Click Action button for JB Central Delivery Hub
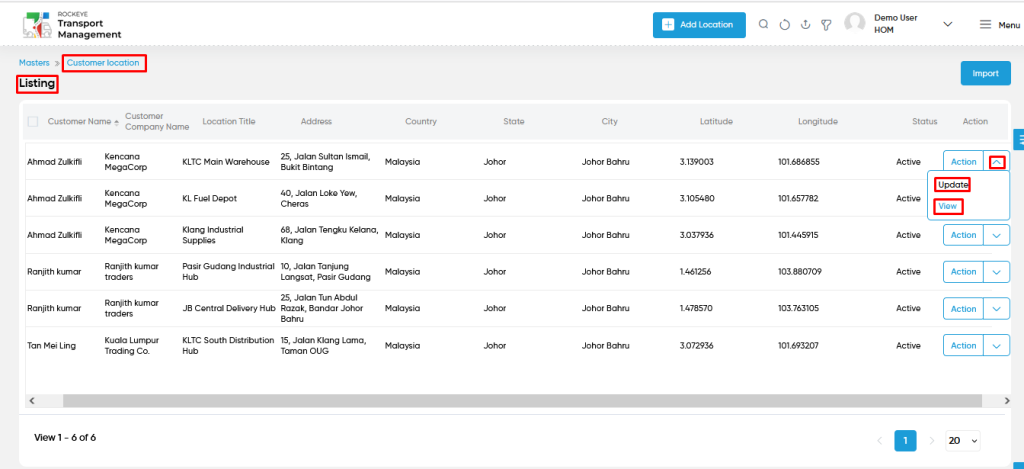The image size is (1024, 469). (x=963, y=308)
